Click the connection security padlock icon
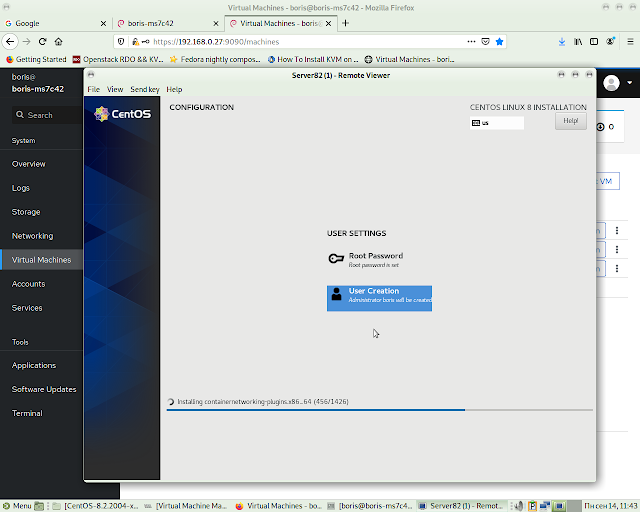The image size is (640, 512). coord(136,42)
